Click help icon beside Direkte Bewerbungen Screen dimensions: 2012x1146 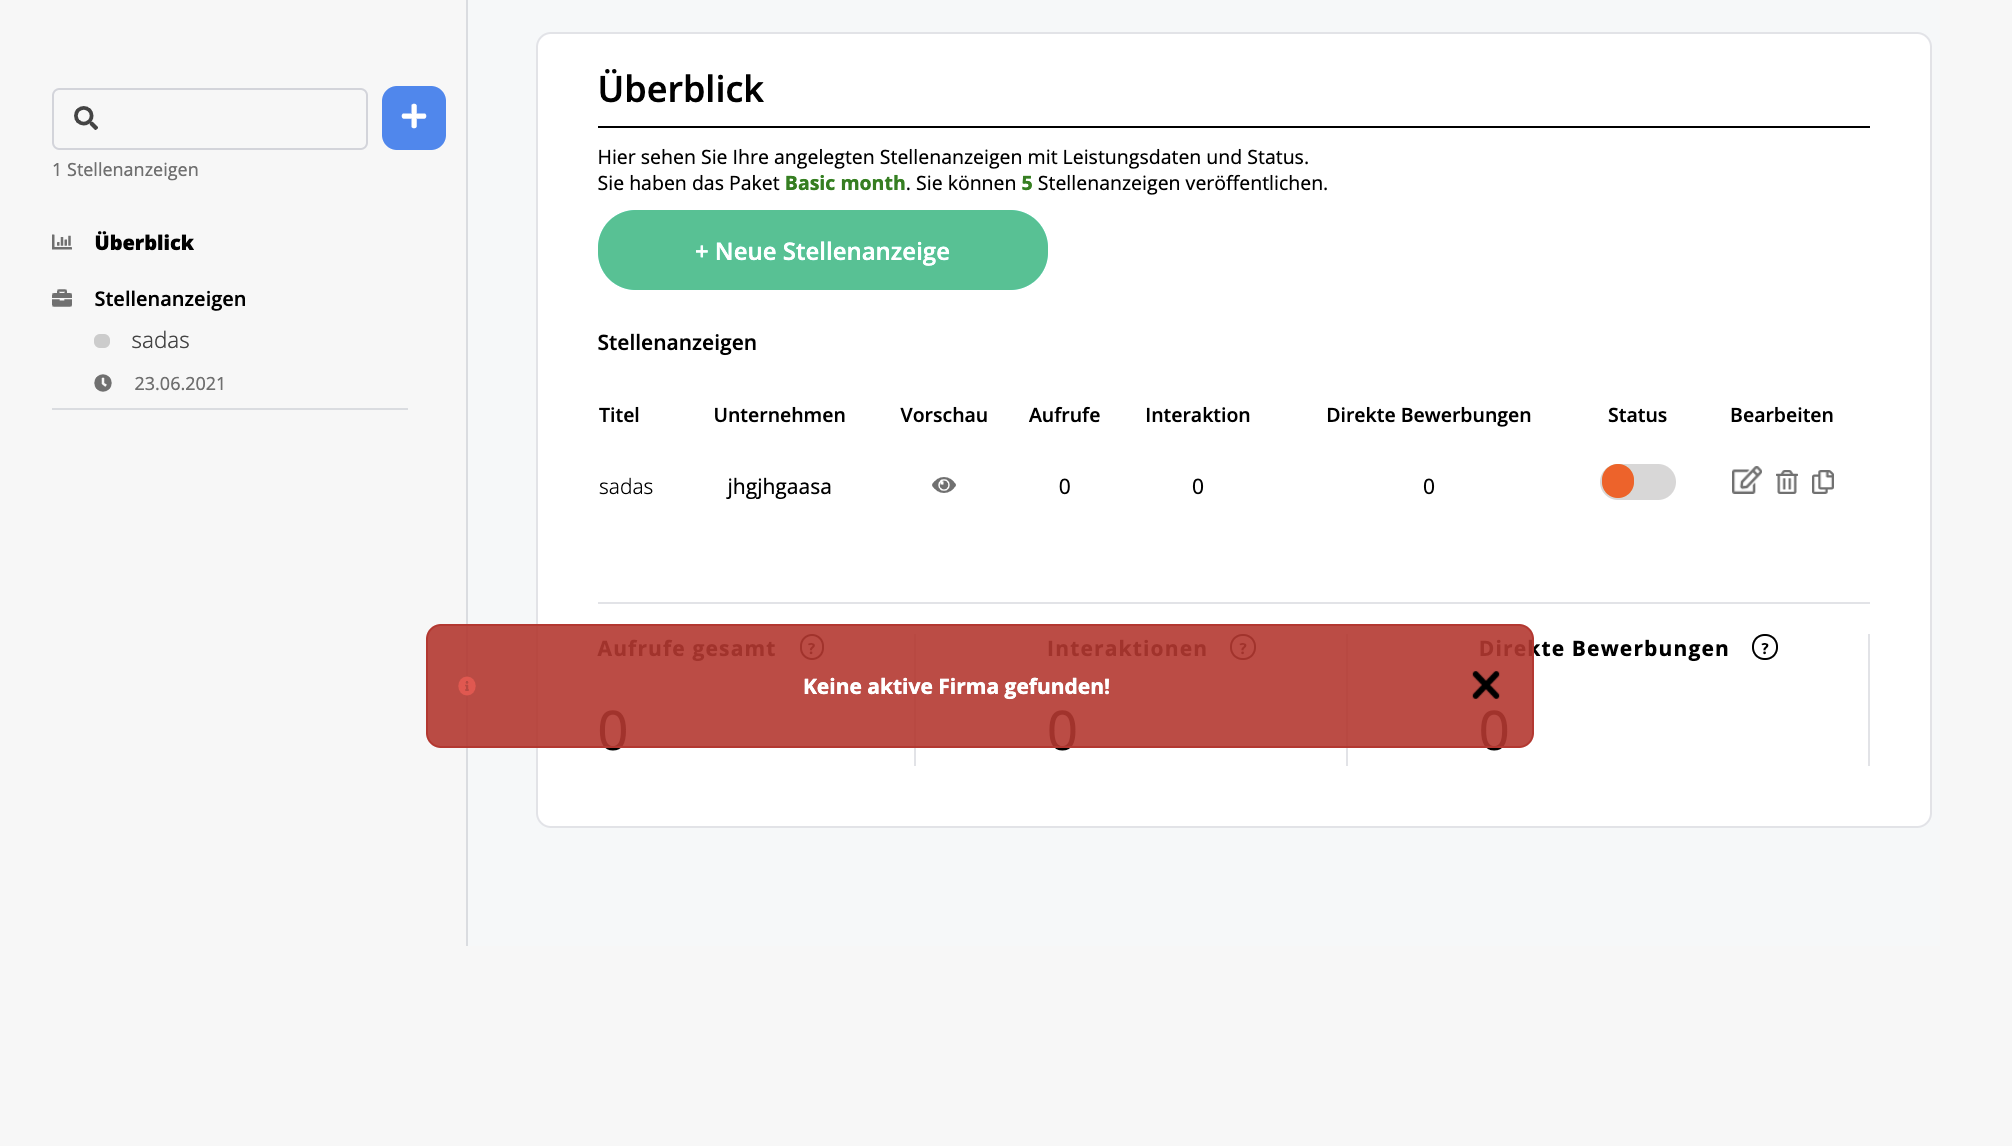[x=1765, y=648]
